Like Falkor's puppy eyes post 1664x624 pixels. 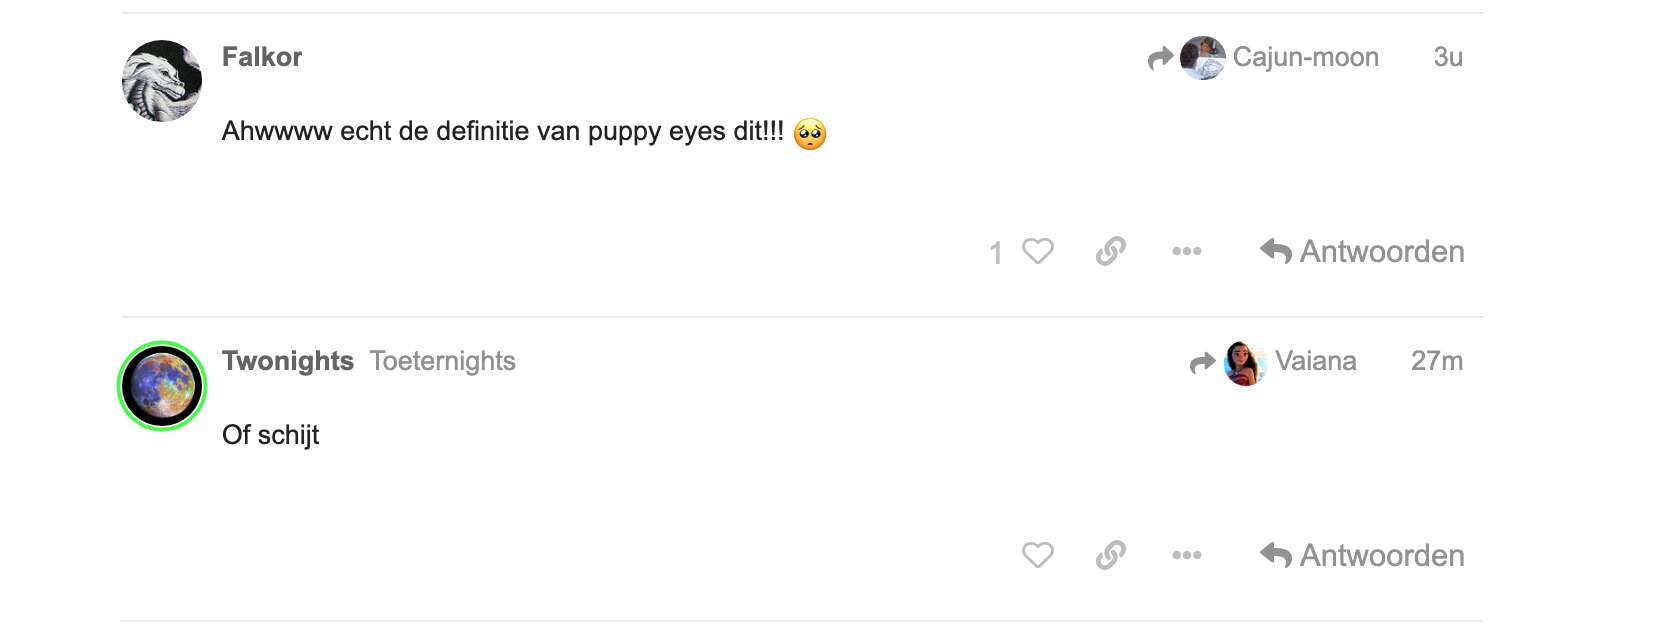point(1038,251)
